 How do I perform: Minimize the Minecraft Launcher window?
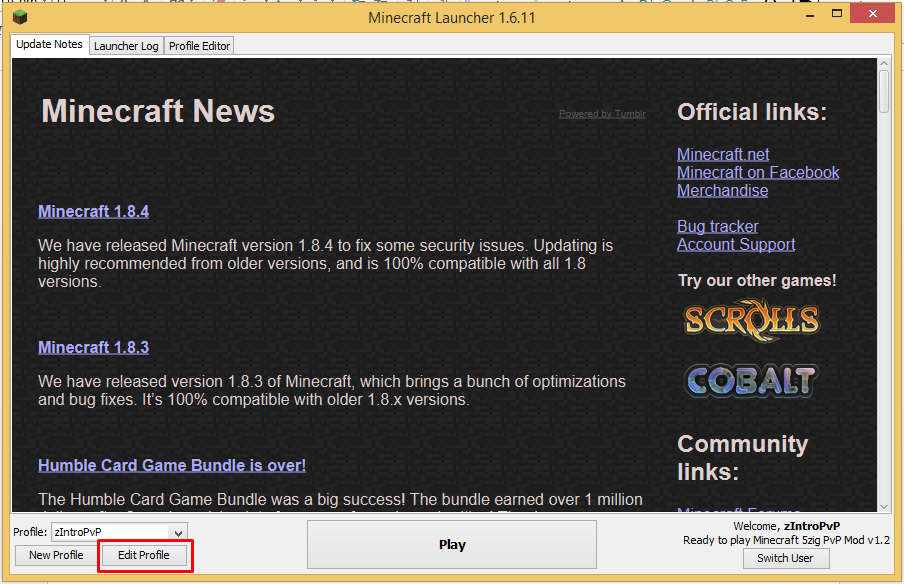[x=810, y=15]
